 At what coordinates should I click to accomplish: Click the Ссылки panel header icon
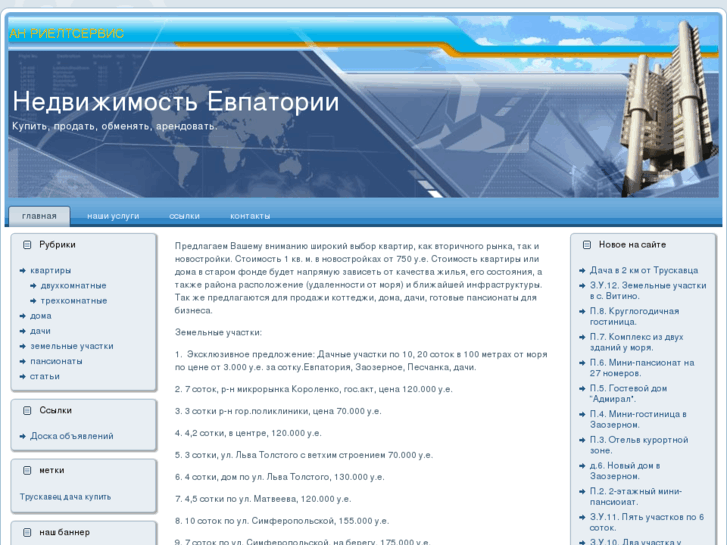(x=27, y=410)
